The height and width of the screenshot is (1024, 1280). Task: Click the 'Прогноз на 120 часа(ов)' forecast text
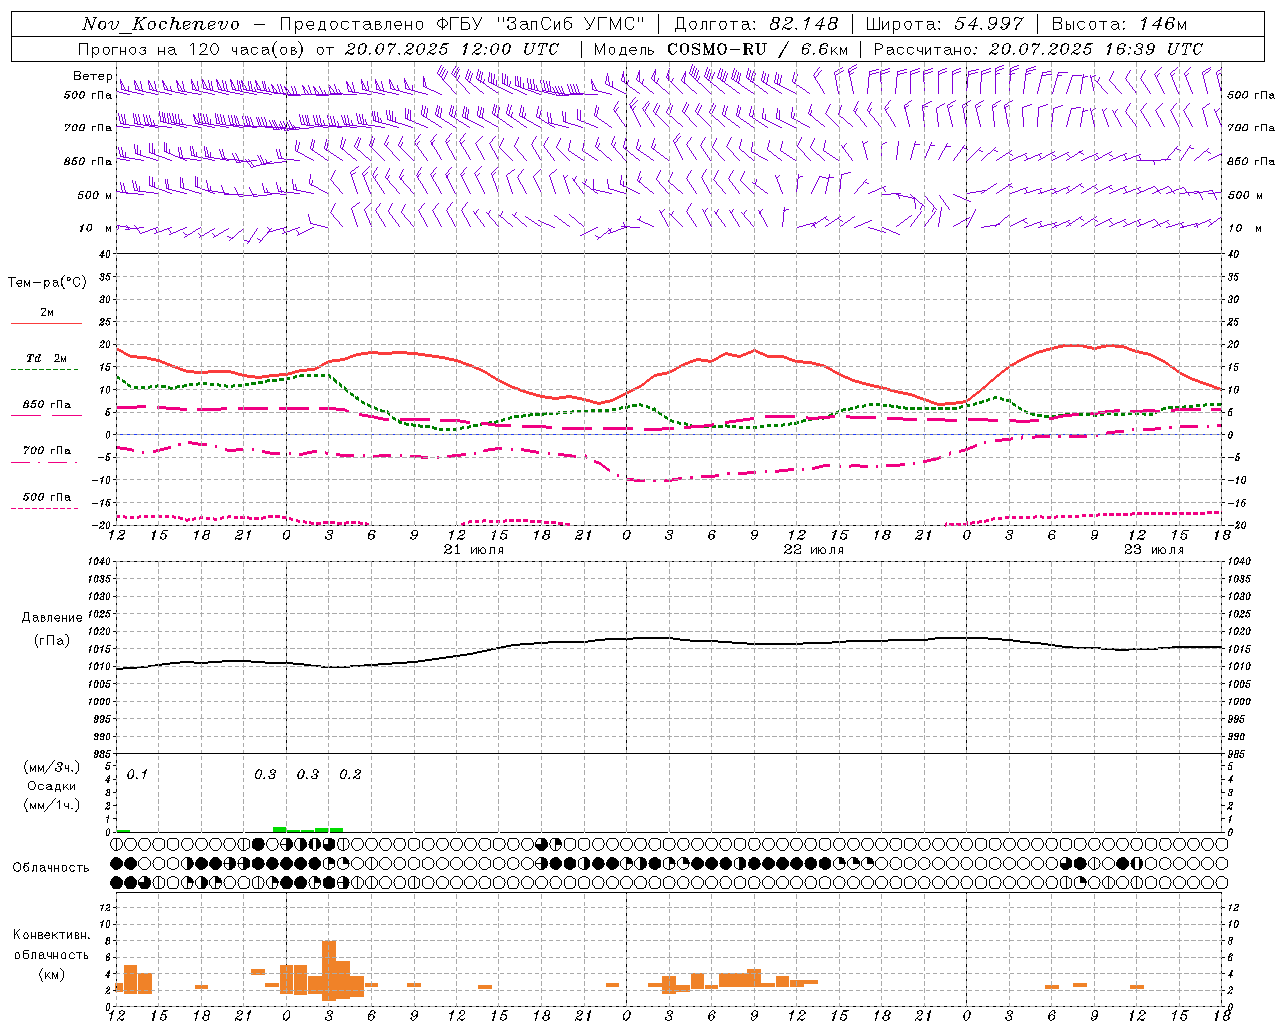[192, 49]
